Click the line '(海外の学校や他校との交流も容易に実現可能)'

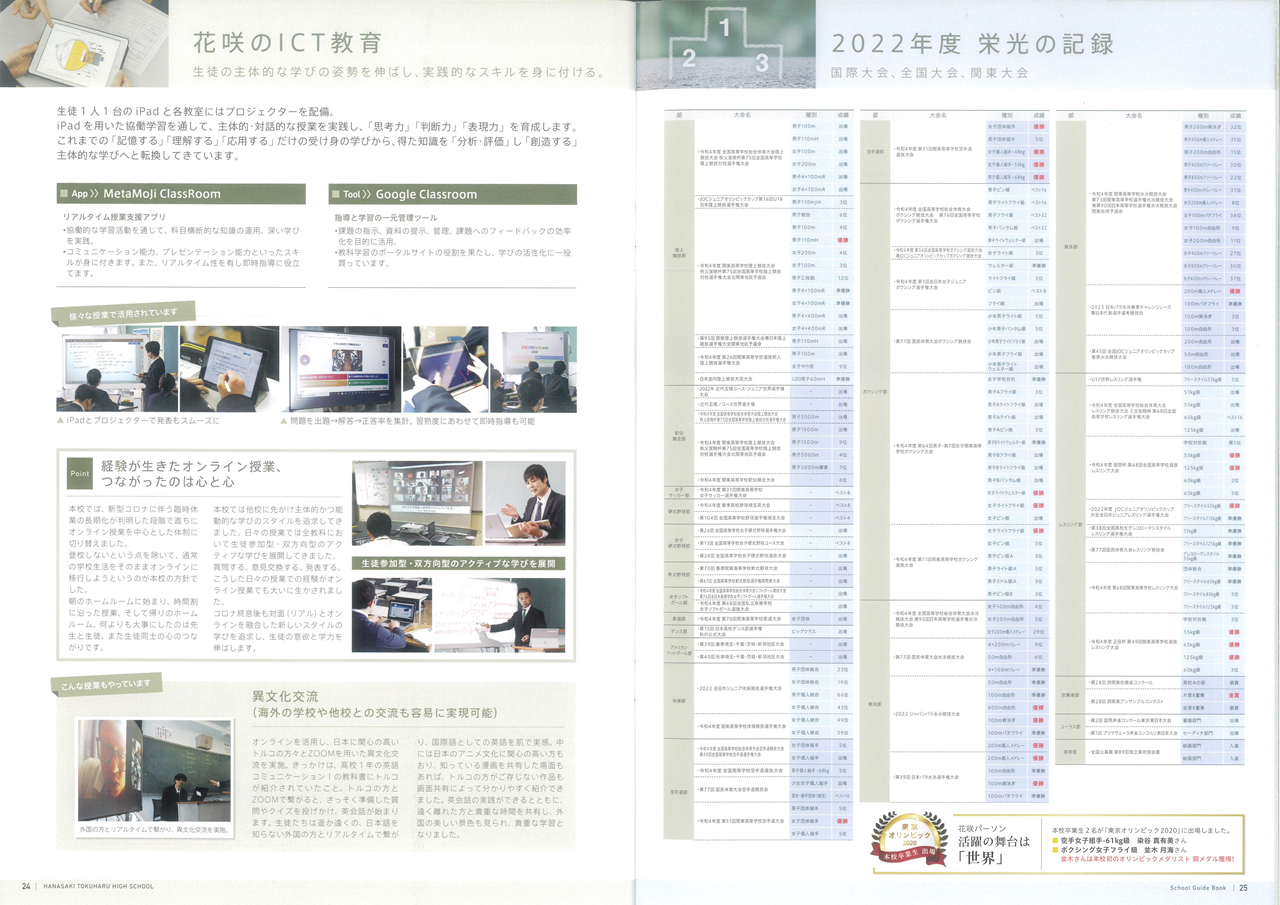(374, 713)
